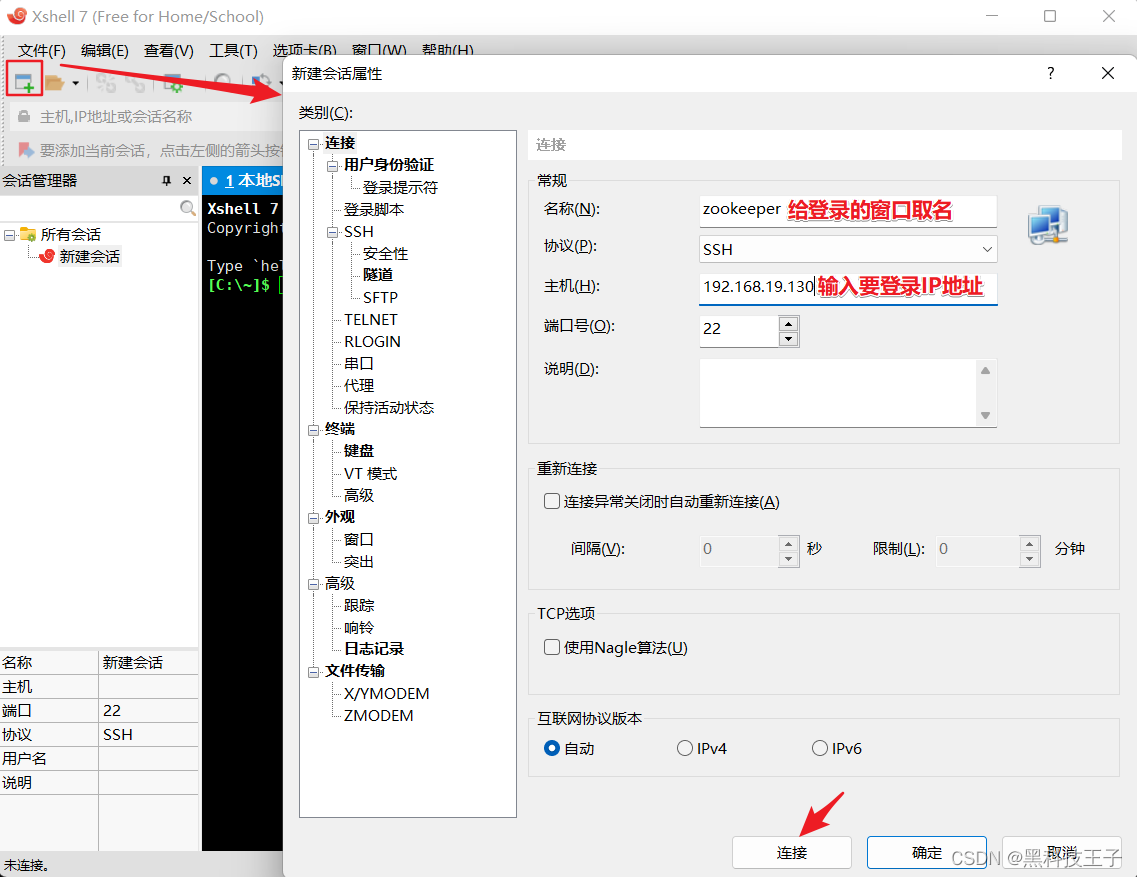Select 登录脚本 in category tree
This screenshot has height=877, width=1137.
click(374, 210)
